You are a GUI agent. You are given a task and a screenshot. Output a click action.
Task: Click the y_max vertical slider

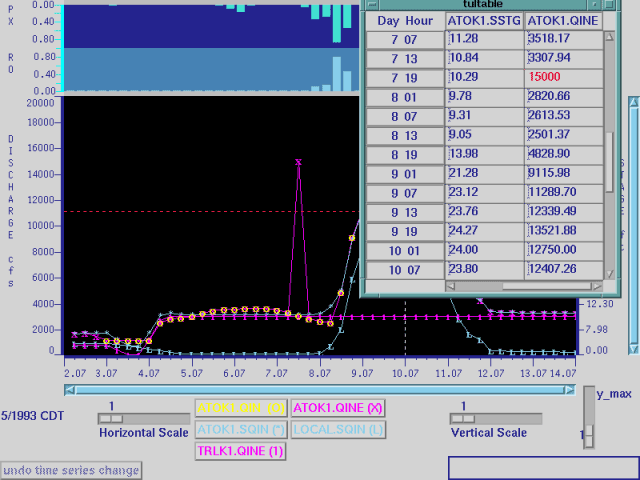[x=589, y=417]
